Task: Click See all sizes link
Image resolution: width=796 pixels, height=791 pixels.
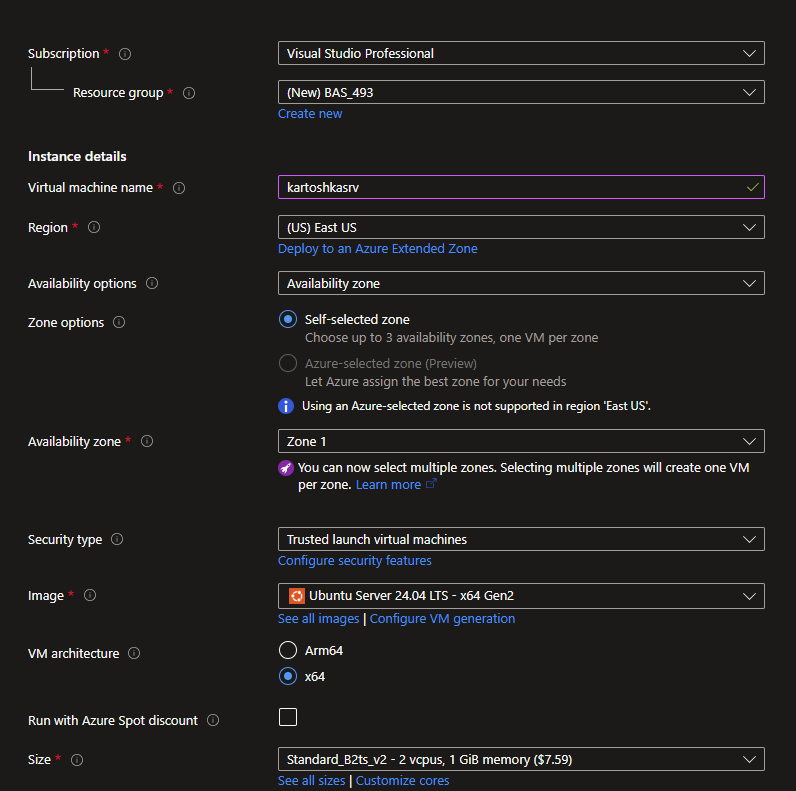Action: pyautogui.click(x=311, y=780)
